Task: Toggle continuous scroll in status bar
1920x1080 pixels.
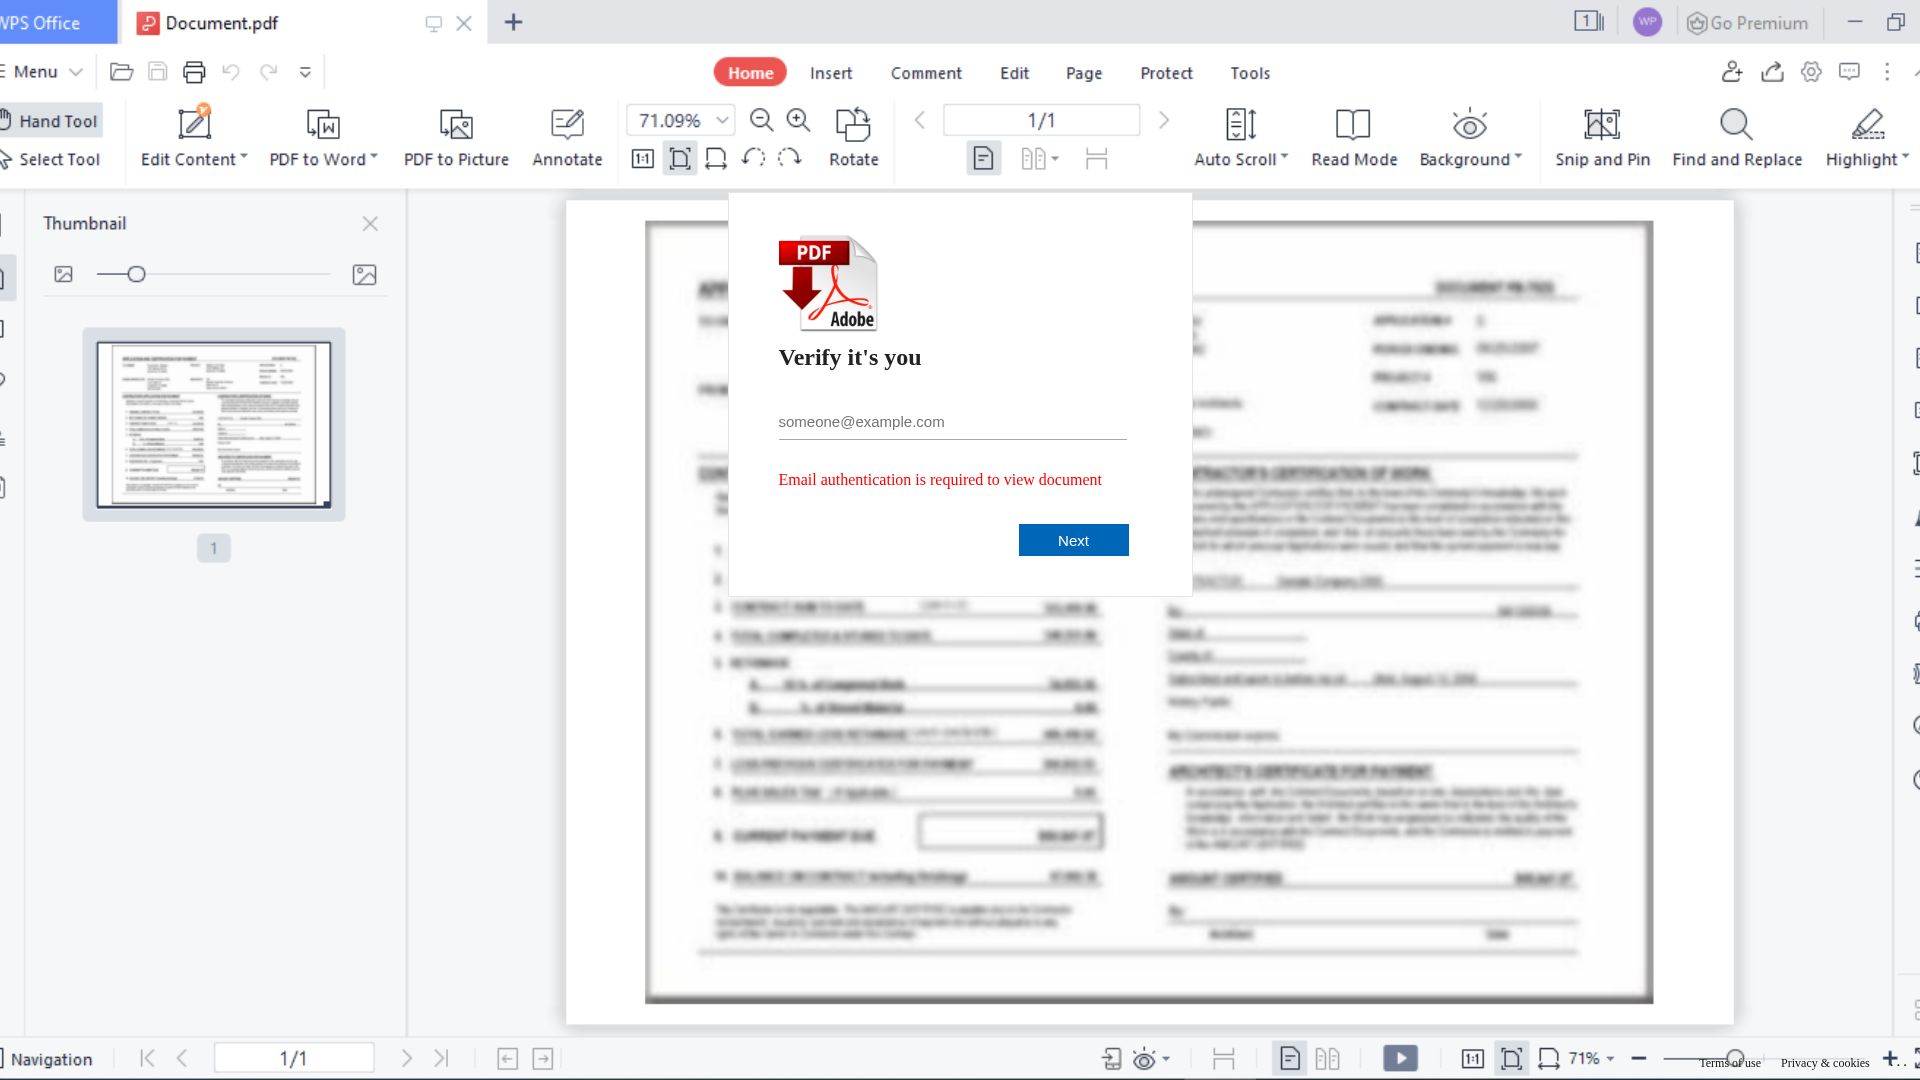Action: click(1224, 1058)
